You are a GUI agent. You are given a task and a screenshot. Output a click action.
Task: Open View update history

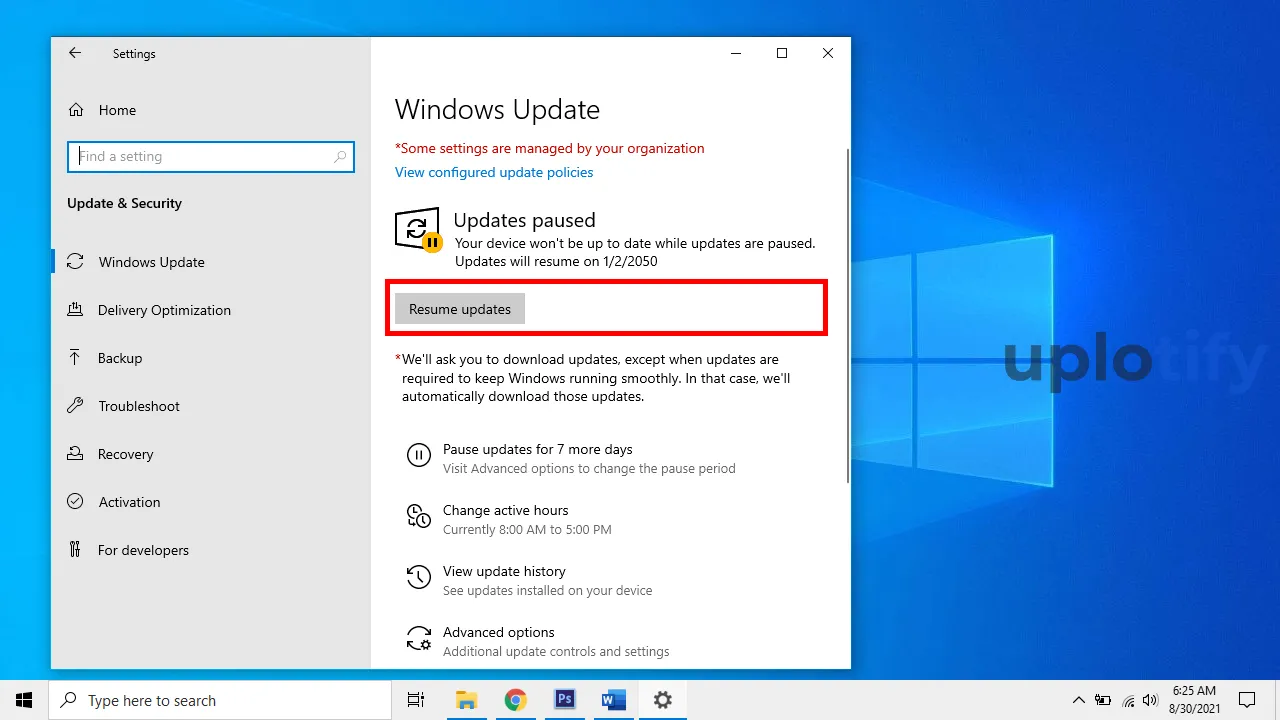click(504, 571)
